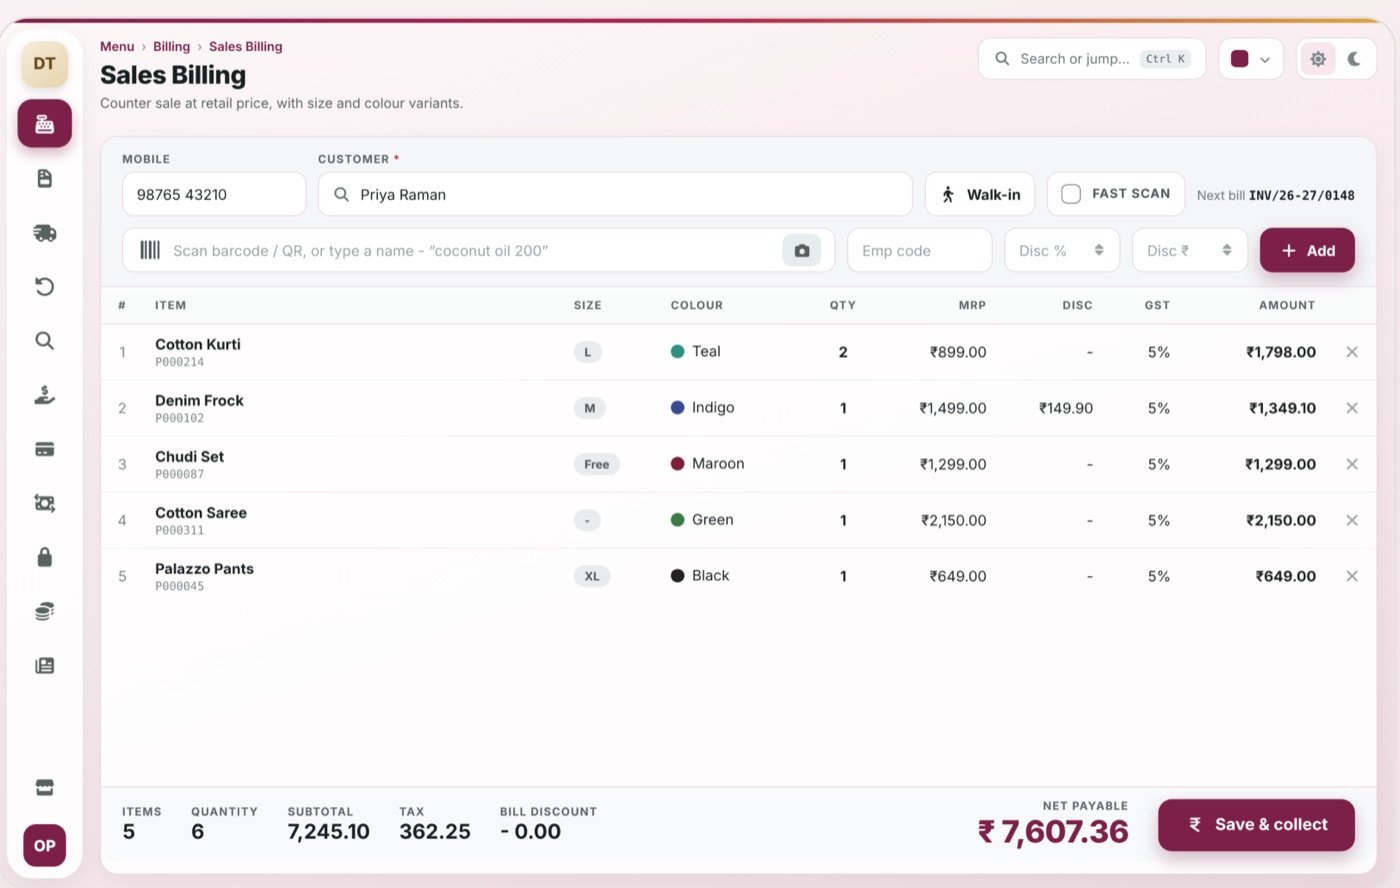Viewport: 1400px width, 888px height.
Task: Open the invoice document icon in sidebar
Action: pyautogui.click(x=44, y=179)
